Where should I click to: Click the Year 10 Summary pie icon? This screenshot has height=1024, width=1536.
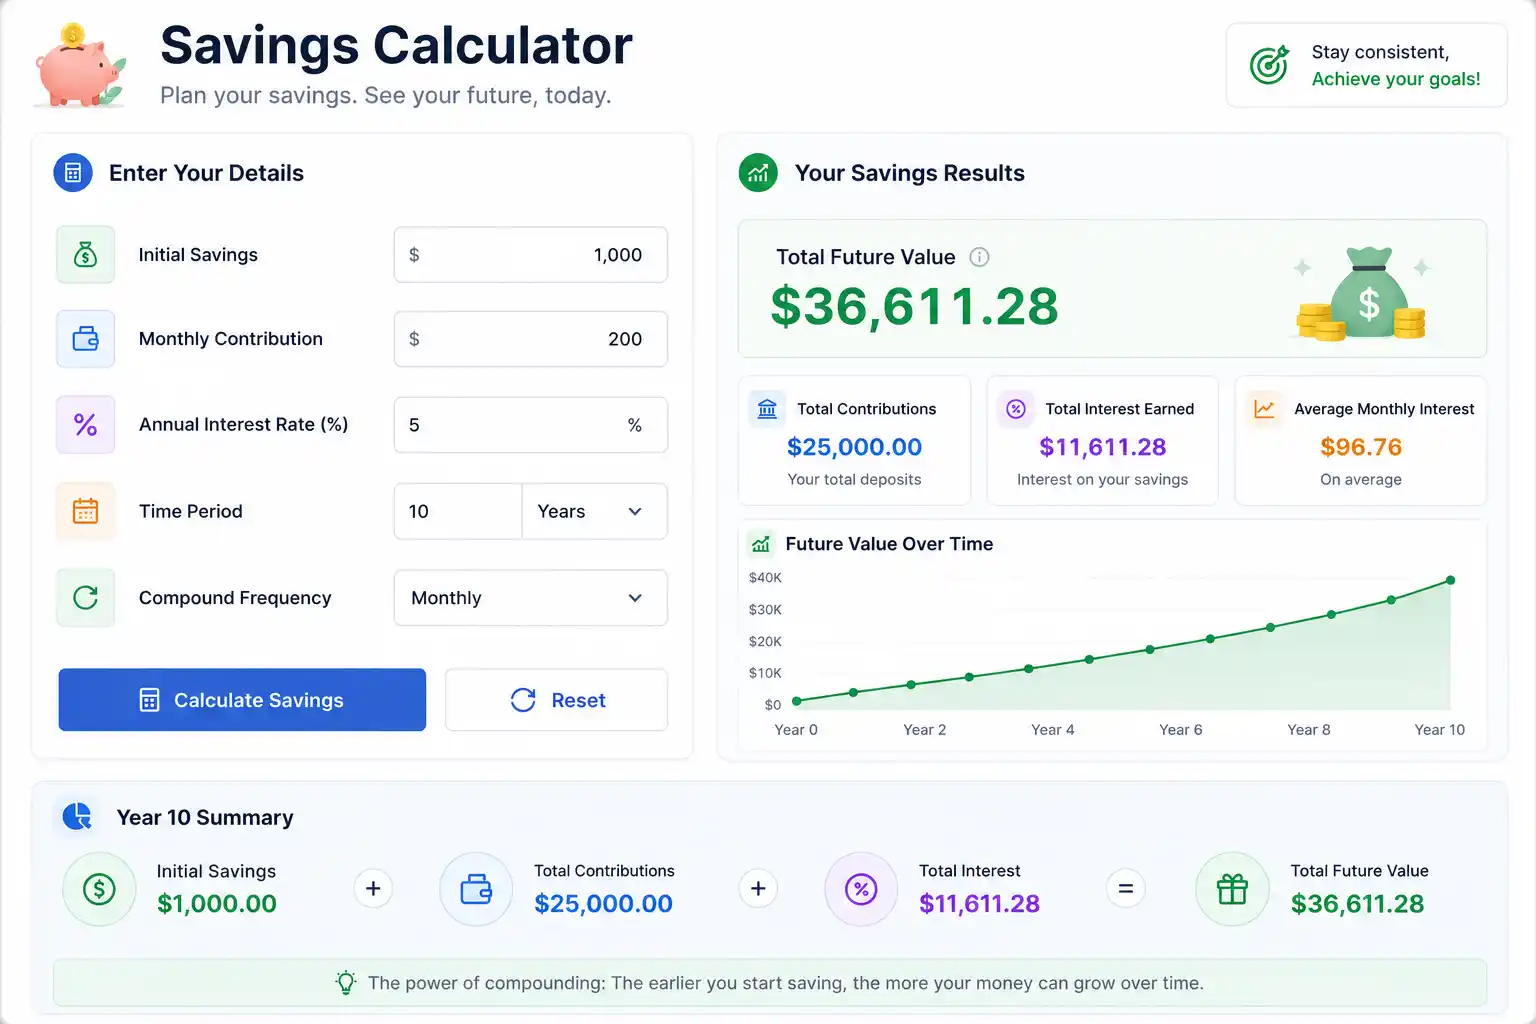(x=77, y=817)
